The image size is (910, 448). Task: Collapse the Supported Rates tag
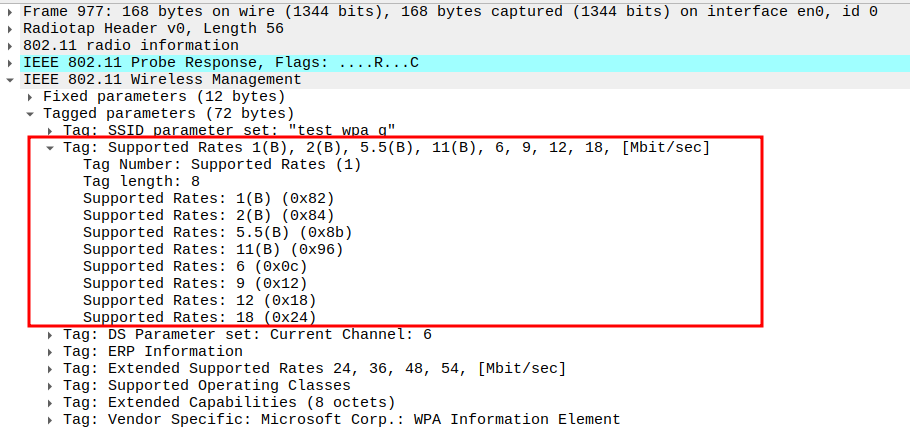tap(51, 147)
